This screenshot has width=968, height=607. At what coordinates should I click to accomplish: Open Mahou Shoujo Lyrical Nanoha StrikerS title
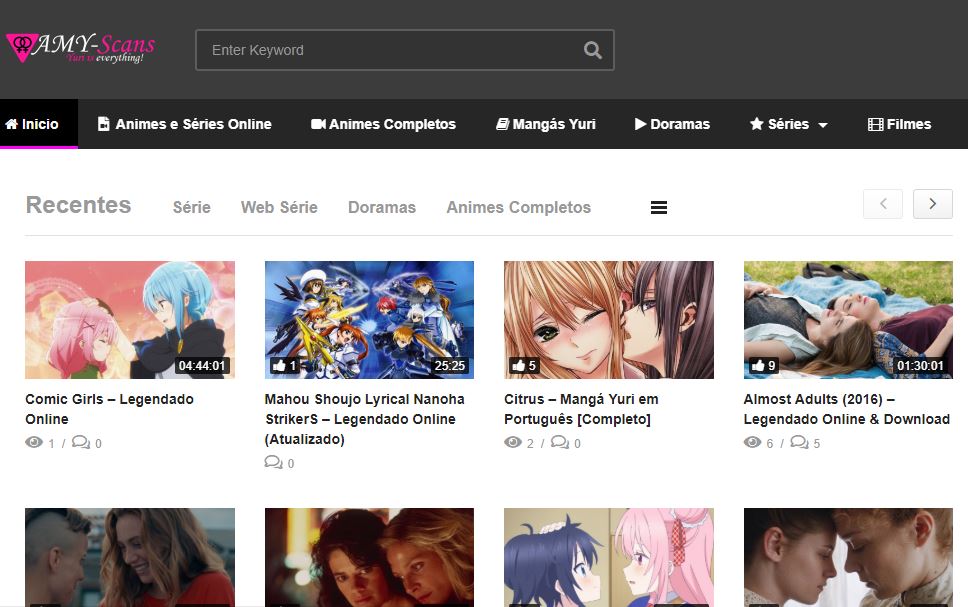coord(364,419)
